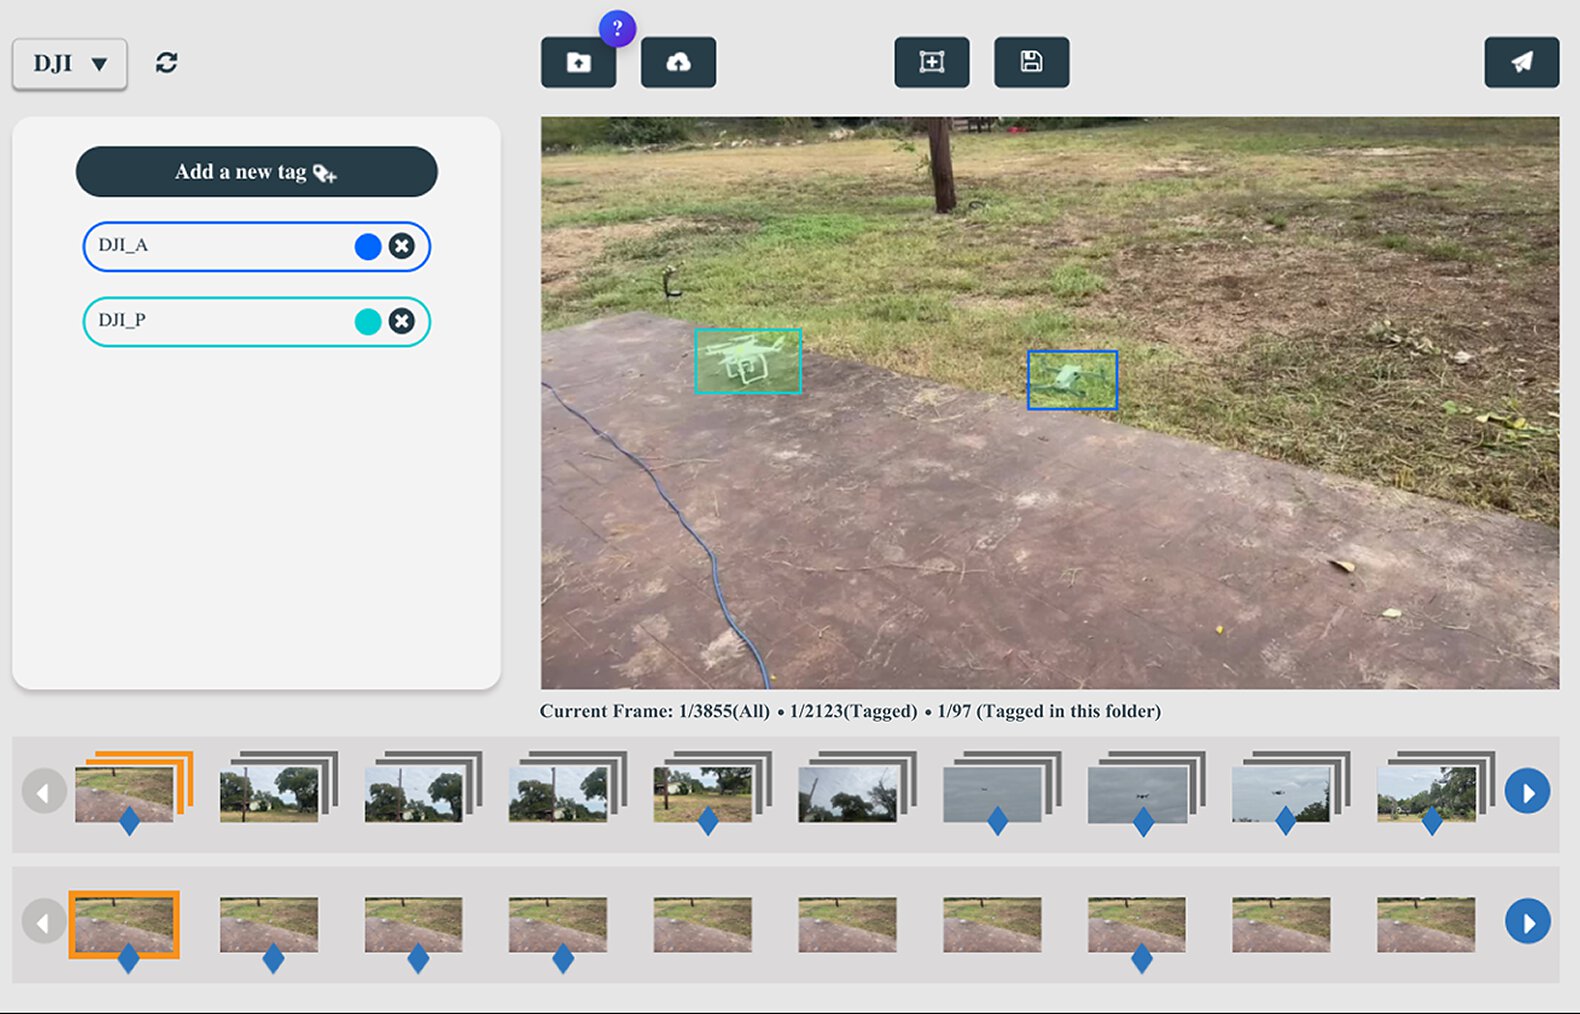Open the DJI project dropdown
This screenshot has height=1014, width=1580.
click(x=70, y=64)
